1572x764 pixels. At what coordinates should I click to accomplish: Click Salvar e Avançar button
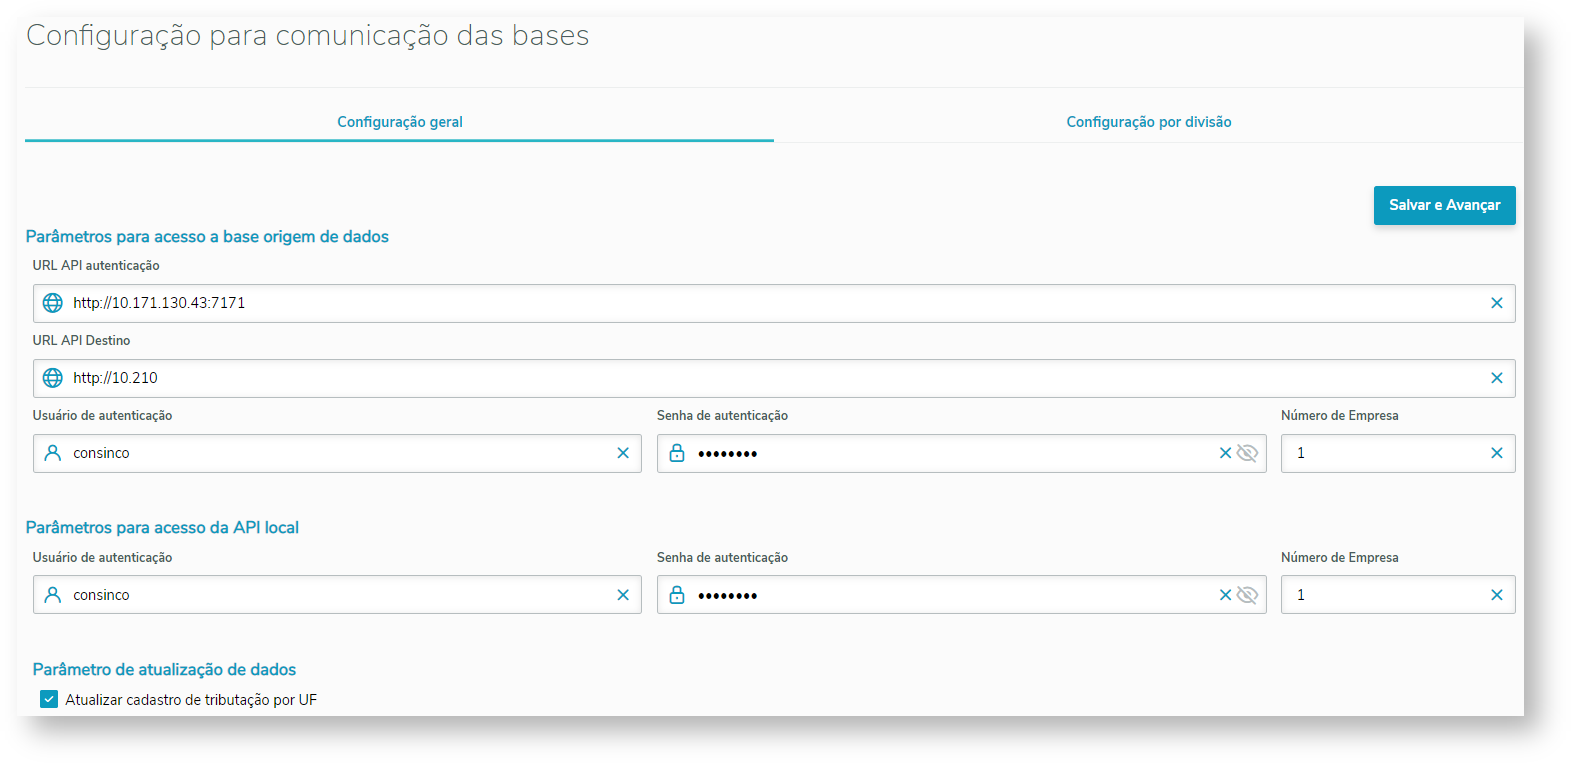(x=1444, y=205)
